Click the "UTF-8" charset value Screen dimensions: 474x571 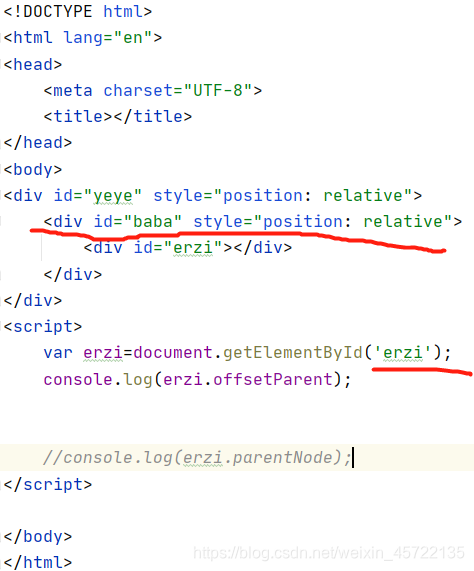click(x=218, y=90)
